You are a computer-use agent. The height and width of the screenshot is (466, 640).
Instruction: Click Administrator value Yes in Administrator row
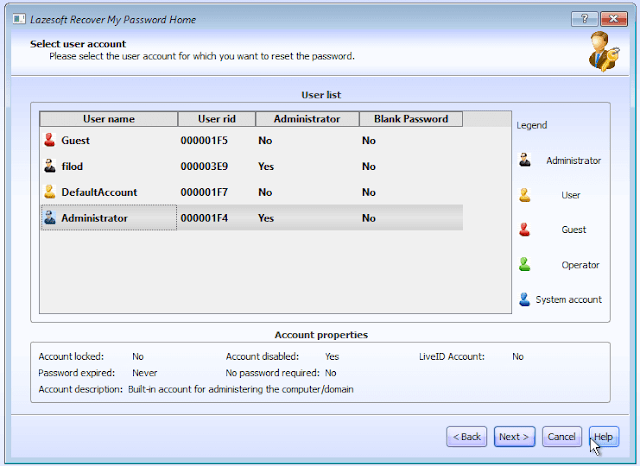click(x=266, y=218)
